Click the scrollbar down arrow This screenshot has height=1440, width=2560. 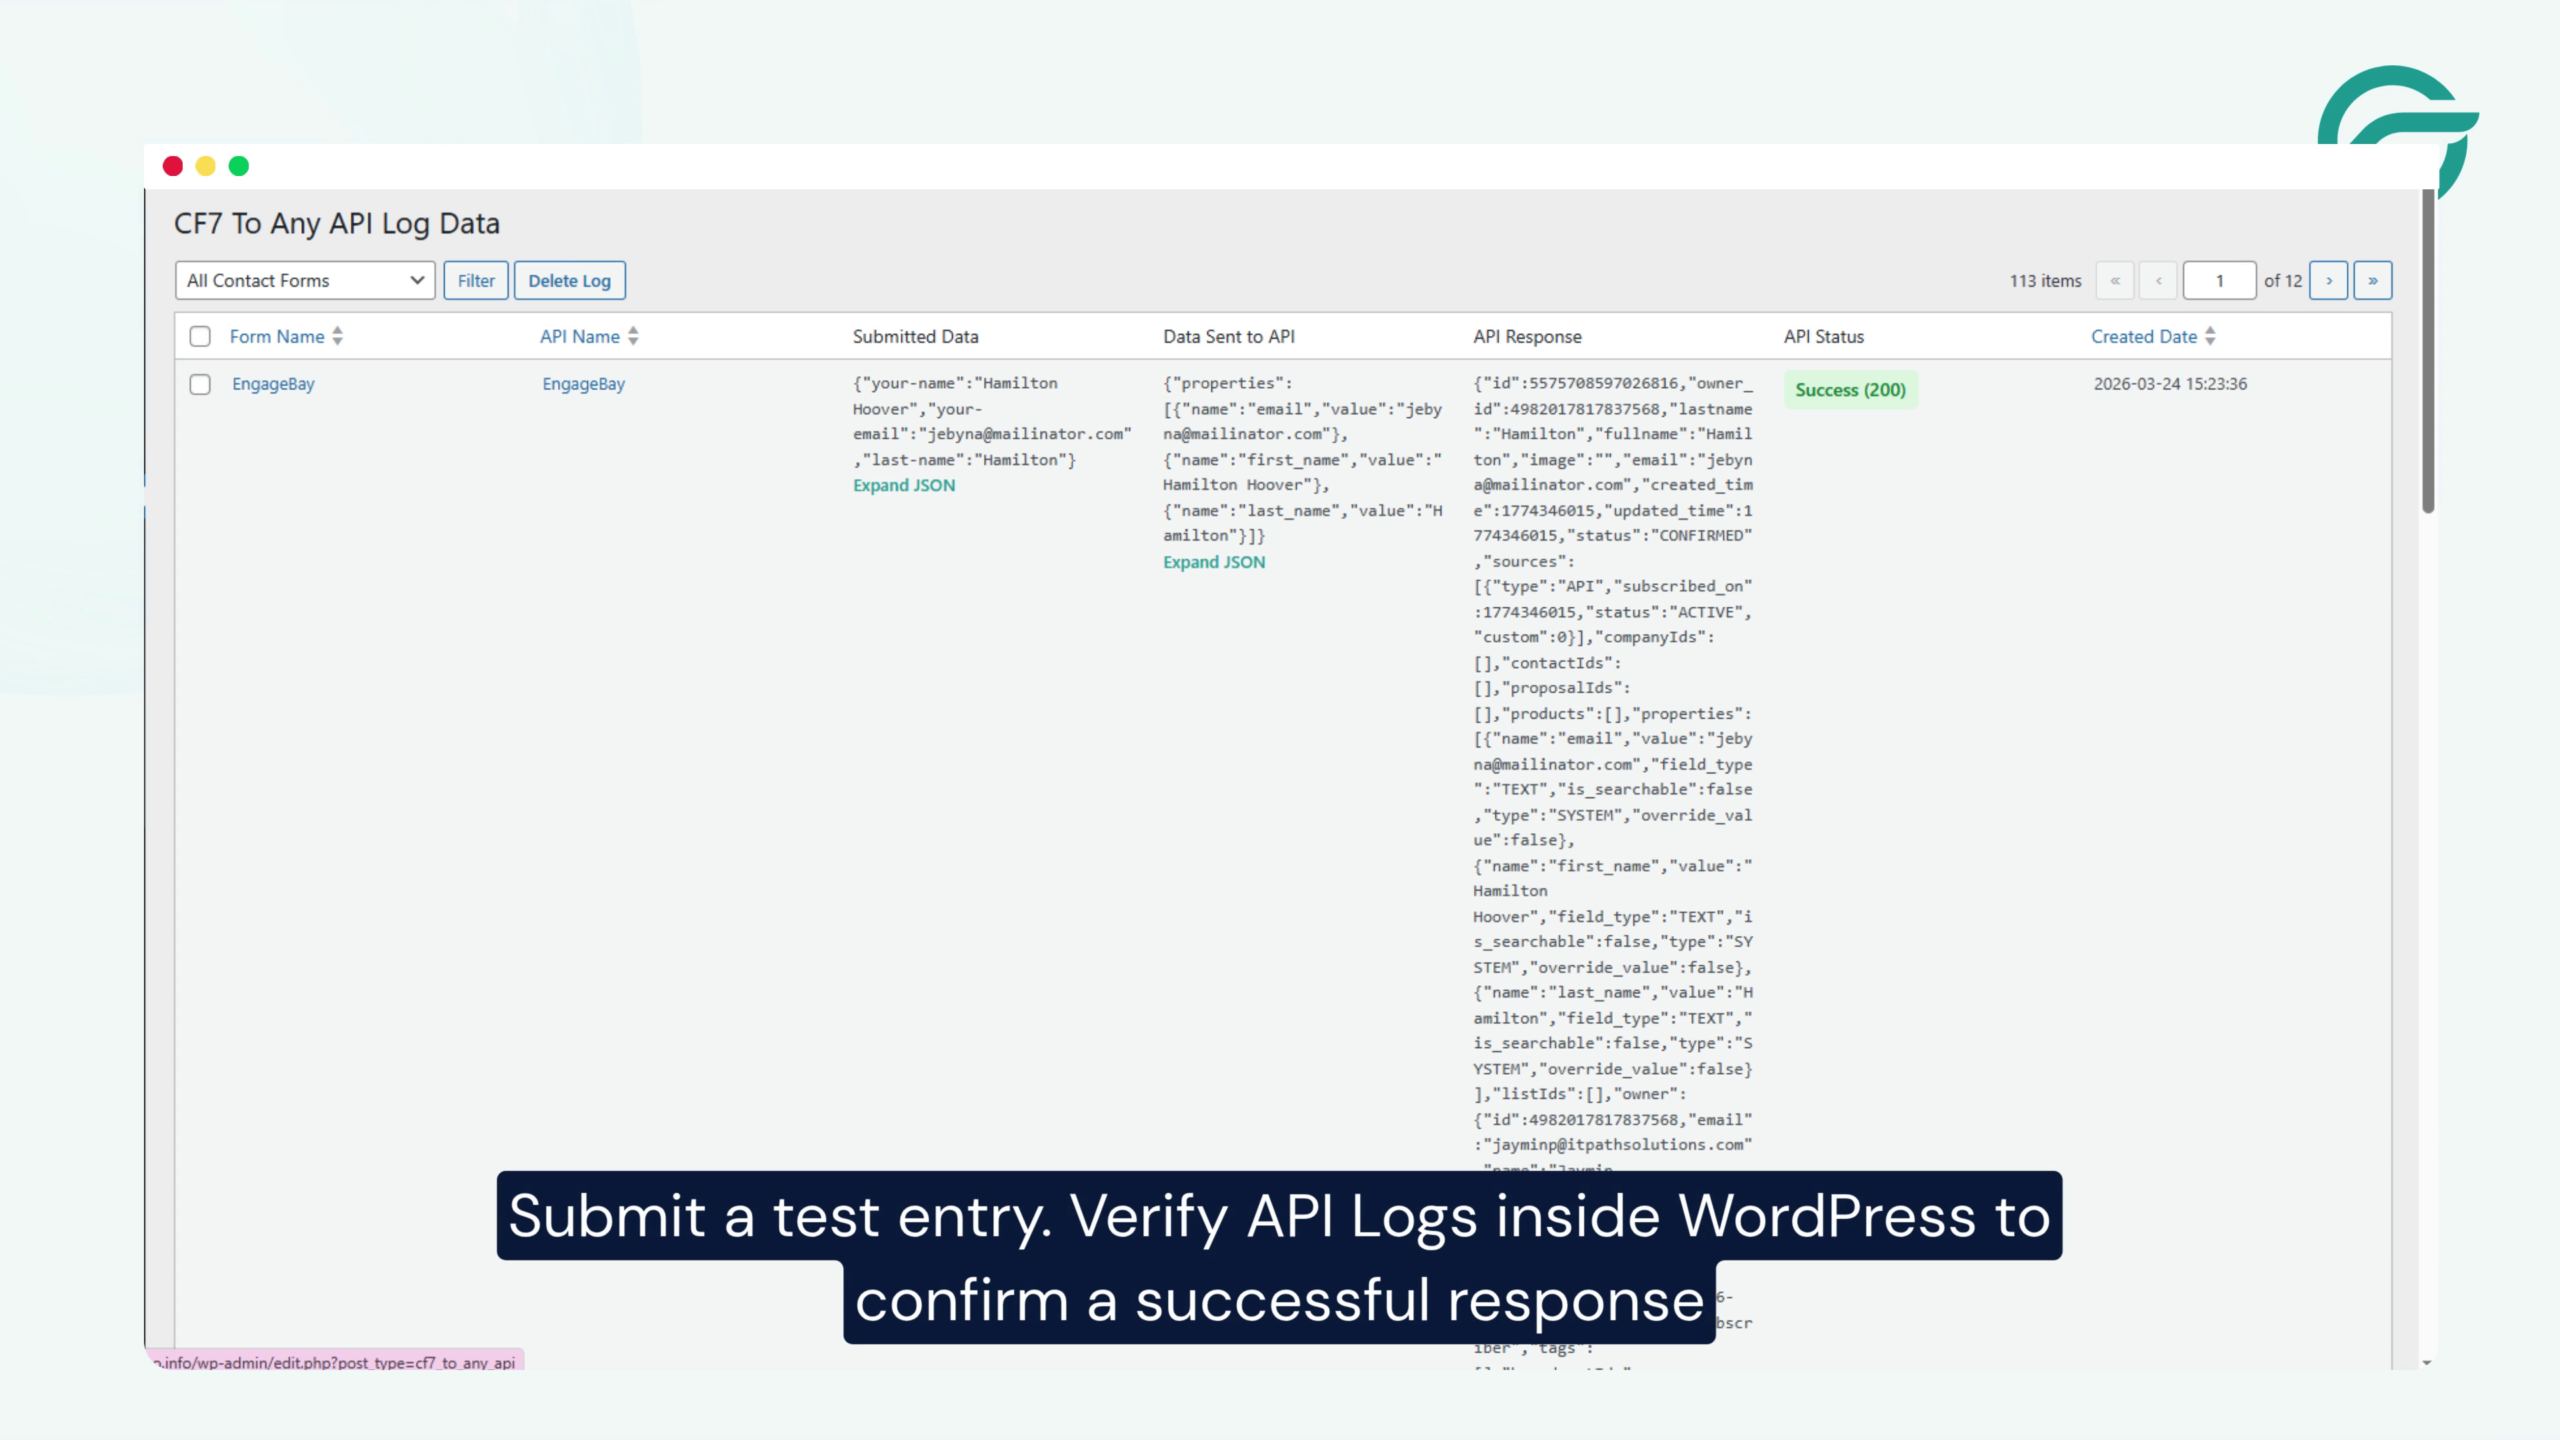point(2428,1363)
